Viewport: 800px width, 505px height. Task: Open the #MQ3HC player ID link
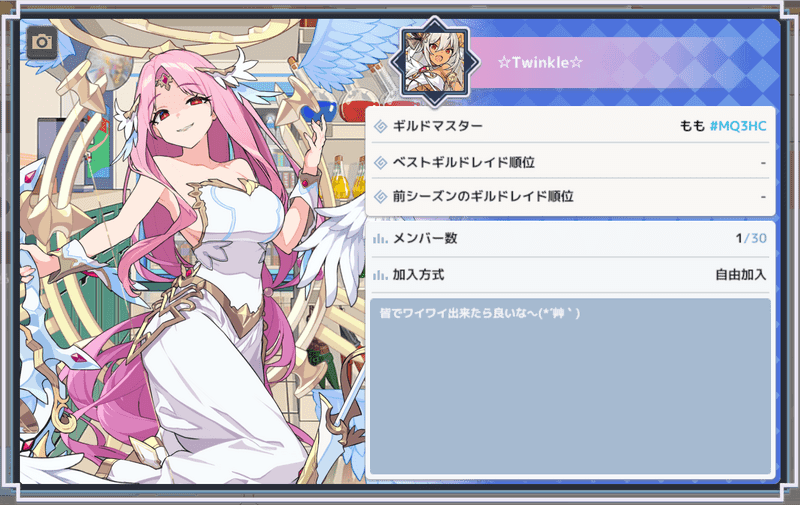tap(738, 126)
